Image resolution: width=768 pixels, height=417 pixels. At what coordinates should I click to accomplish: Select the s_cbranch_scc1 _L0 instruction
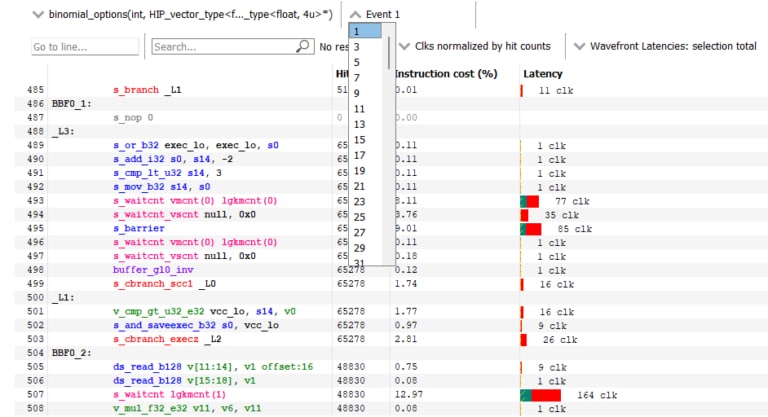tap(164, 283)
